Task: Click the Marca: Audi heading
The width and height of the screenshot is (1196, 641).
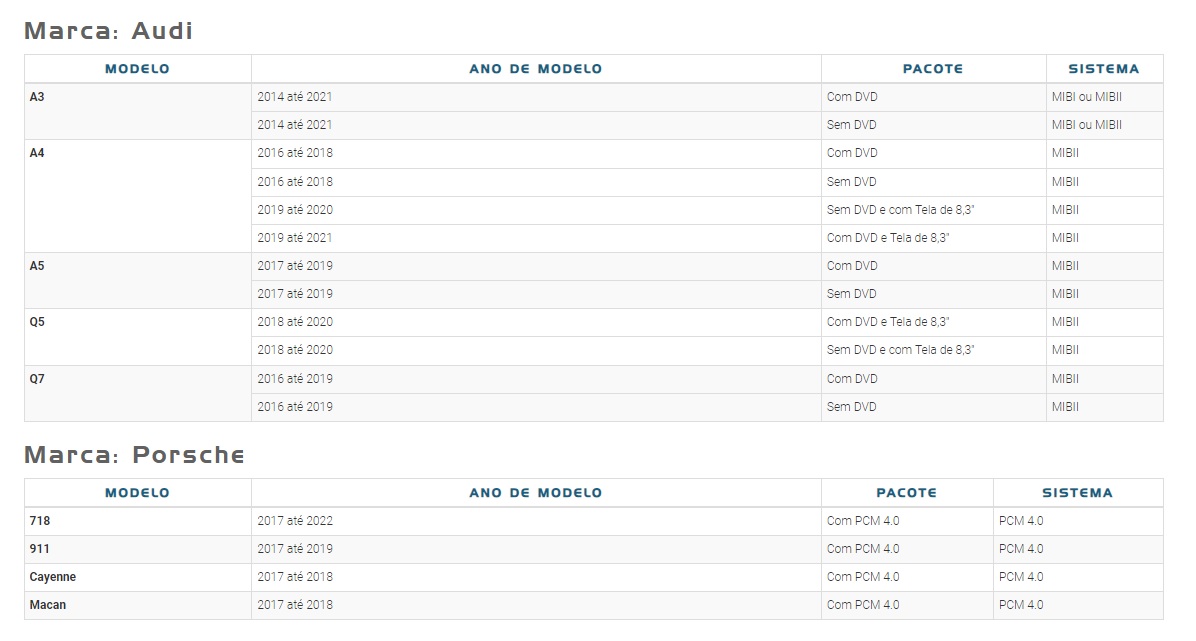Action: click(108, 31)
